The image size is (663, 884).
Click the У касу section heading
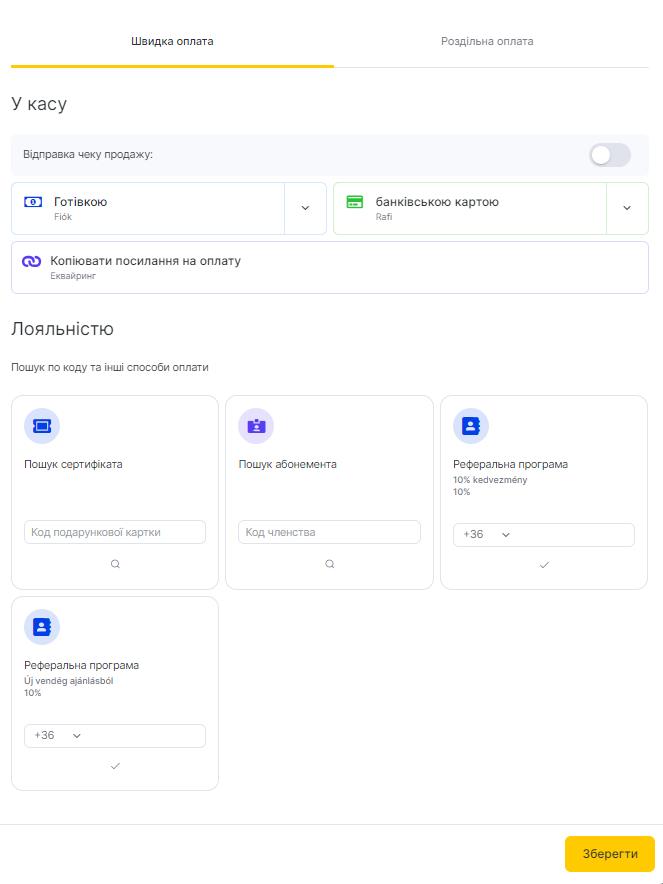tap(39, 104)
